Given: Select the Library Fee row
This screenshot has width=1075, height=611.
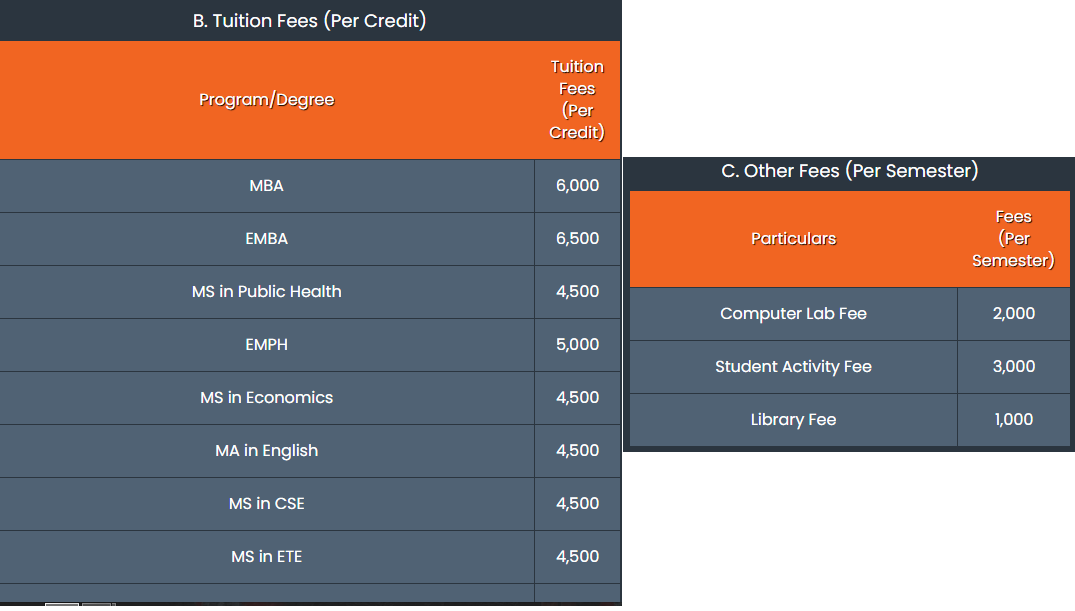Looking at the screenshot, I should [849, 420].
